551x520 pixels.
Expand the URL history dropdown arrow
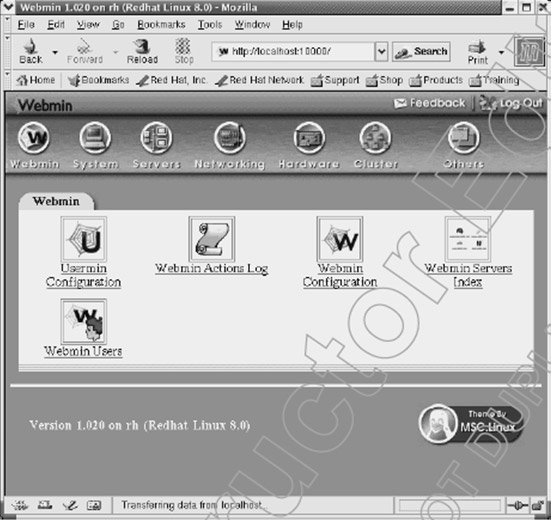(x=381, y=52)
